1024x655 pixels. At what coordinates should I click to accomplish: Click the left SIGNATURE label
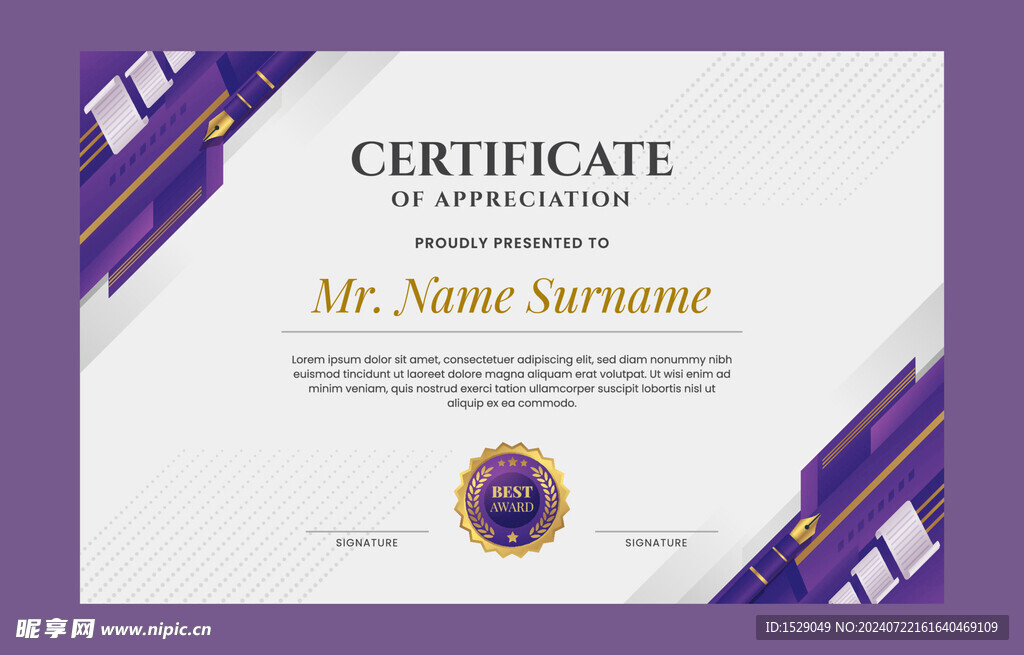pos(367,543)
